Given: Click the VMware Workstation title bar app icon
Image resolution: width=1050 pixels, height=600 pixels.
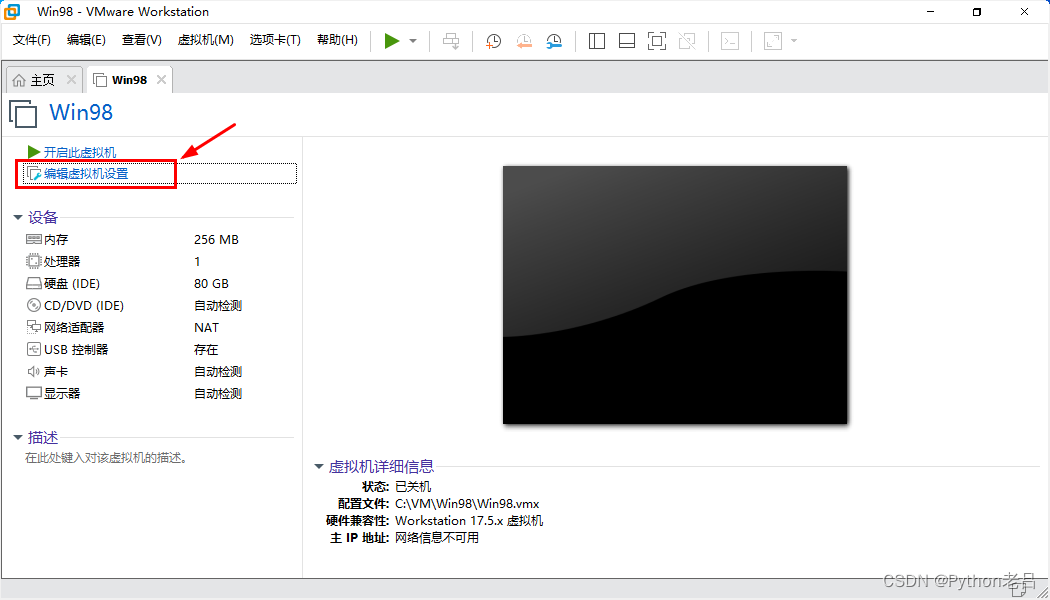Looking at the screenshot, I should click(12, 11).
